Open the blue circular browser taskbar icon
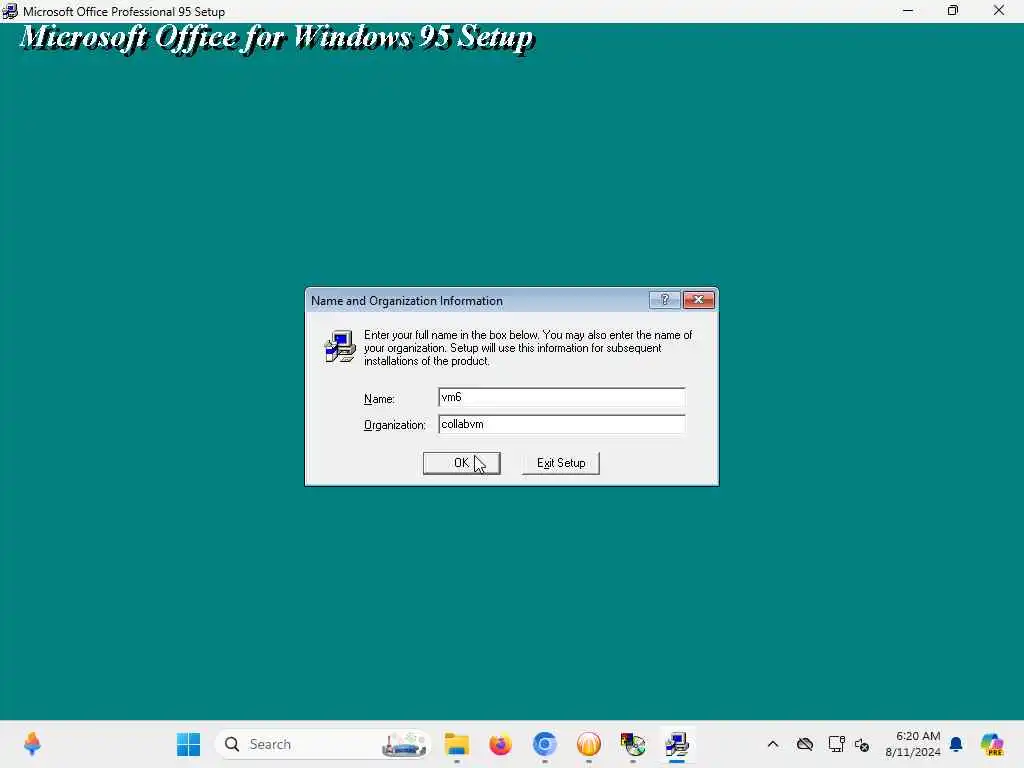 [545, 744]
